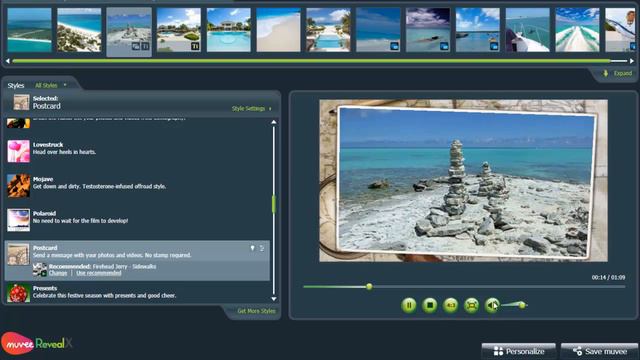Adjust the volume slider knob
Viewport: 640px width, 360px height.
522,304
